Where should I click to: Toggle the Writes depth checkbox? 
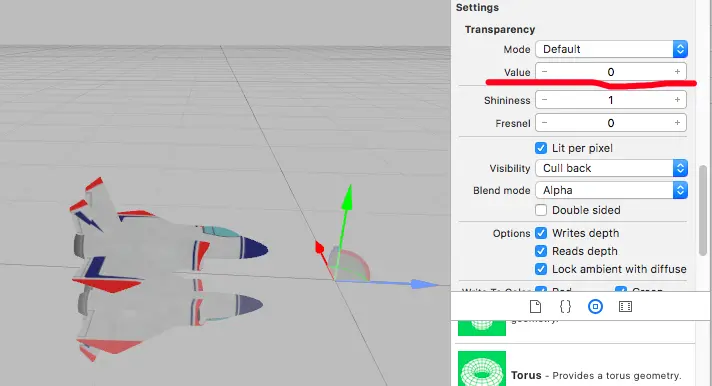[541, 233]
